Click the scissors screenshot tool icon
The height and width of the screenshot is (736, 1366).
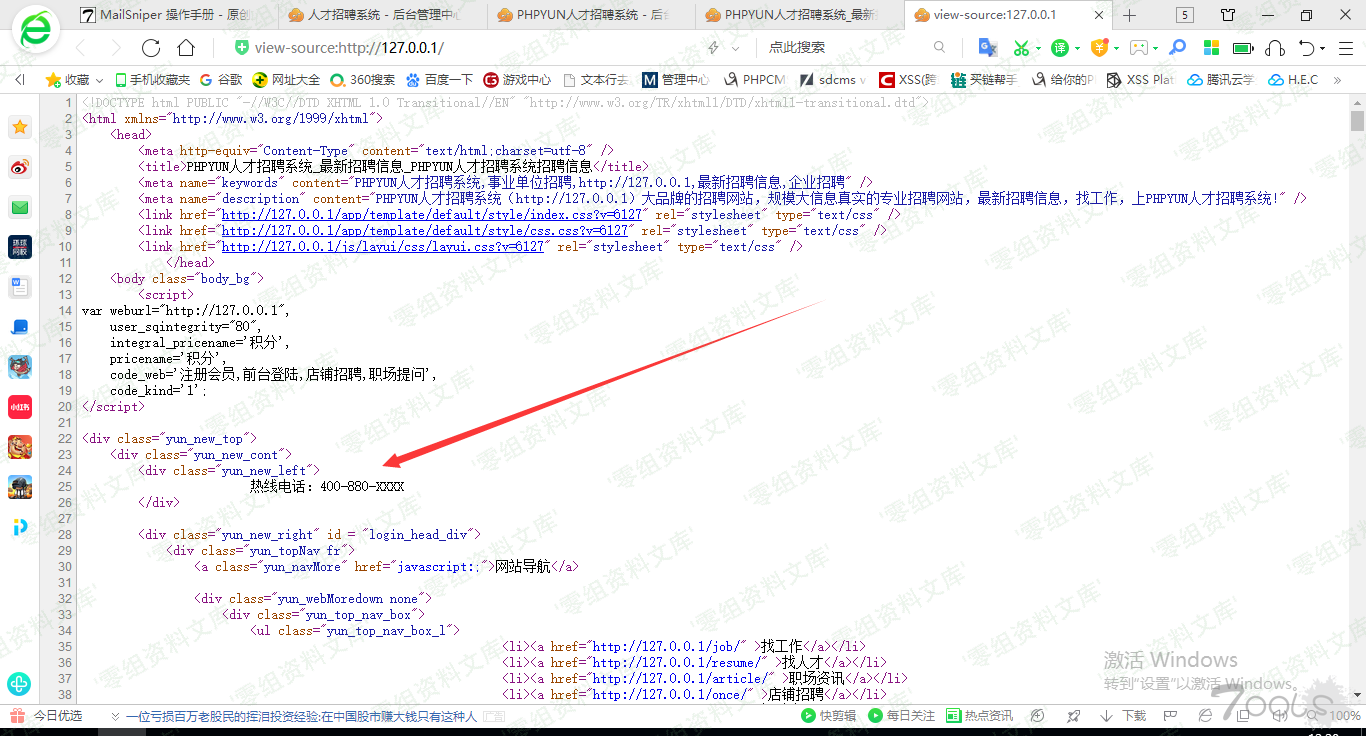1020,48
